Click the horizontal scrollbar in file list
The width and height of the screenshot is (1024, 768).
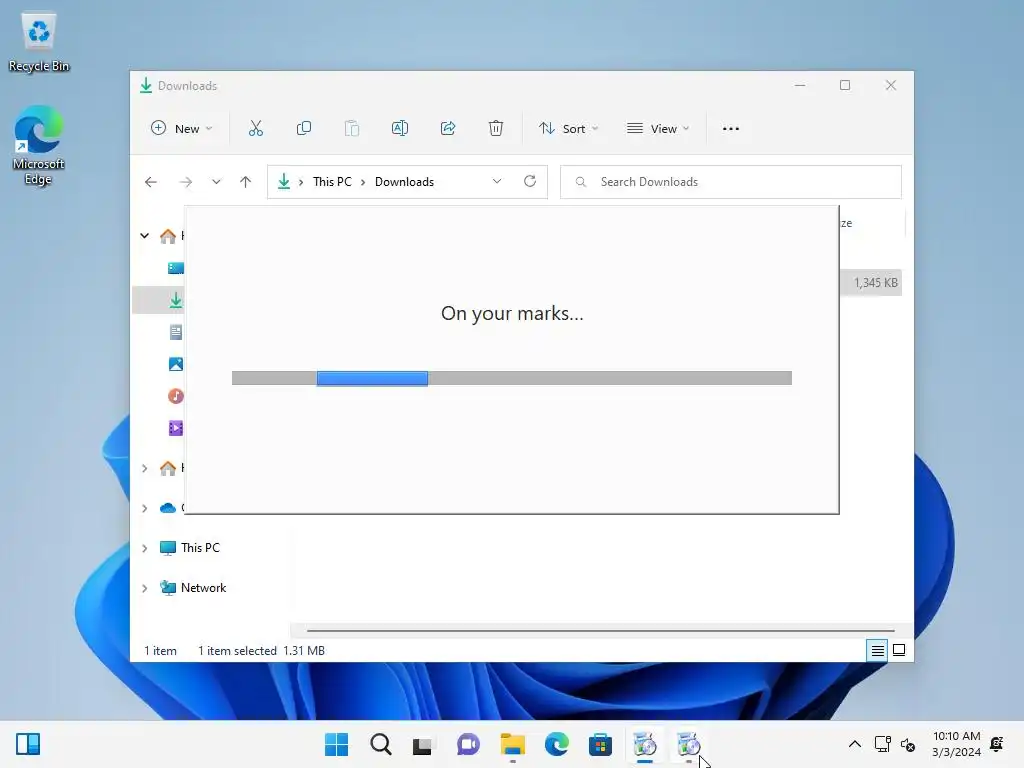pos(600,631)
